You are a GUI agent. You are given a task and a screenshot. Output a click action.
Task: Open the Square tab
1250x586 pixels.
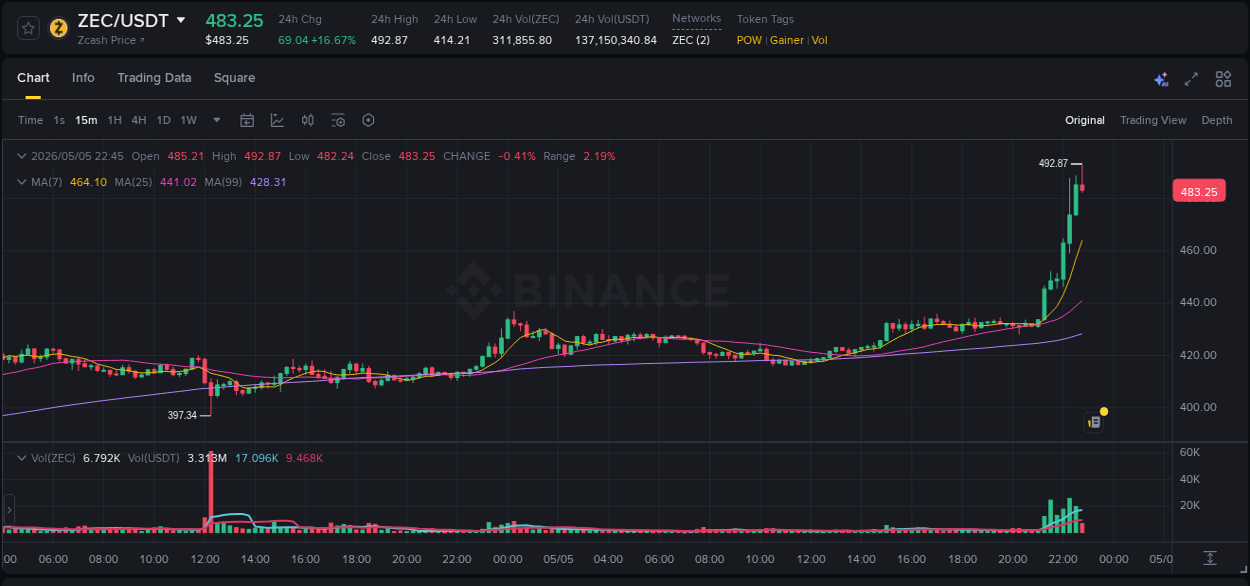(234, 78)
